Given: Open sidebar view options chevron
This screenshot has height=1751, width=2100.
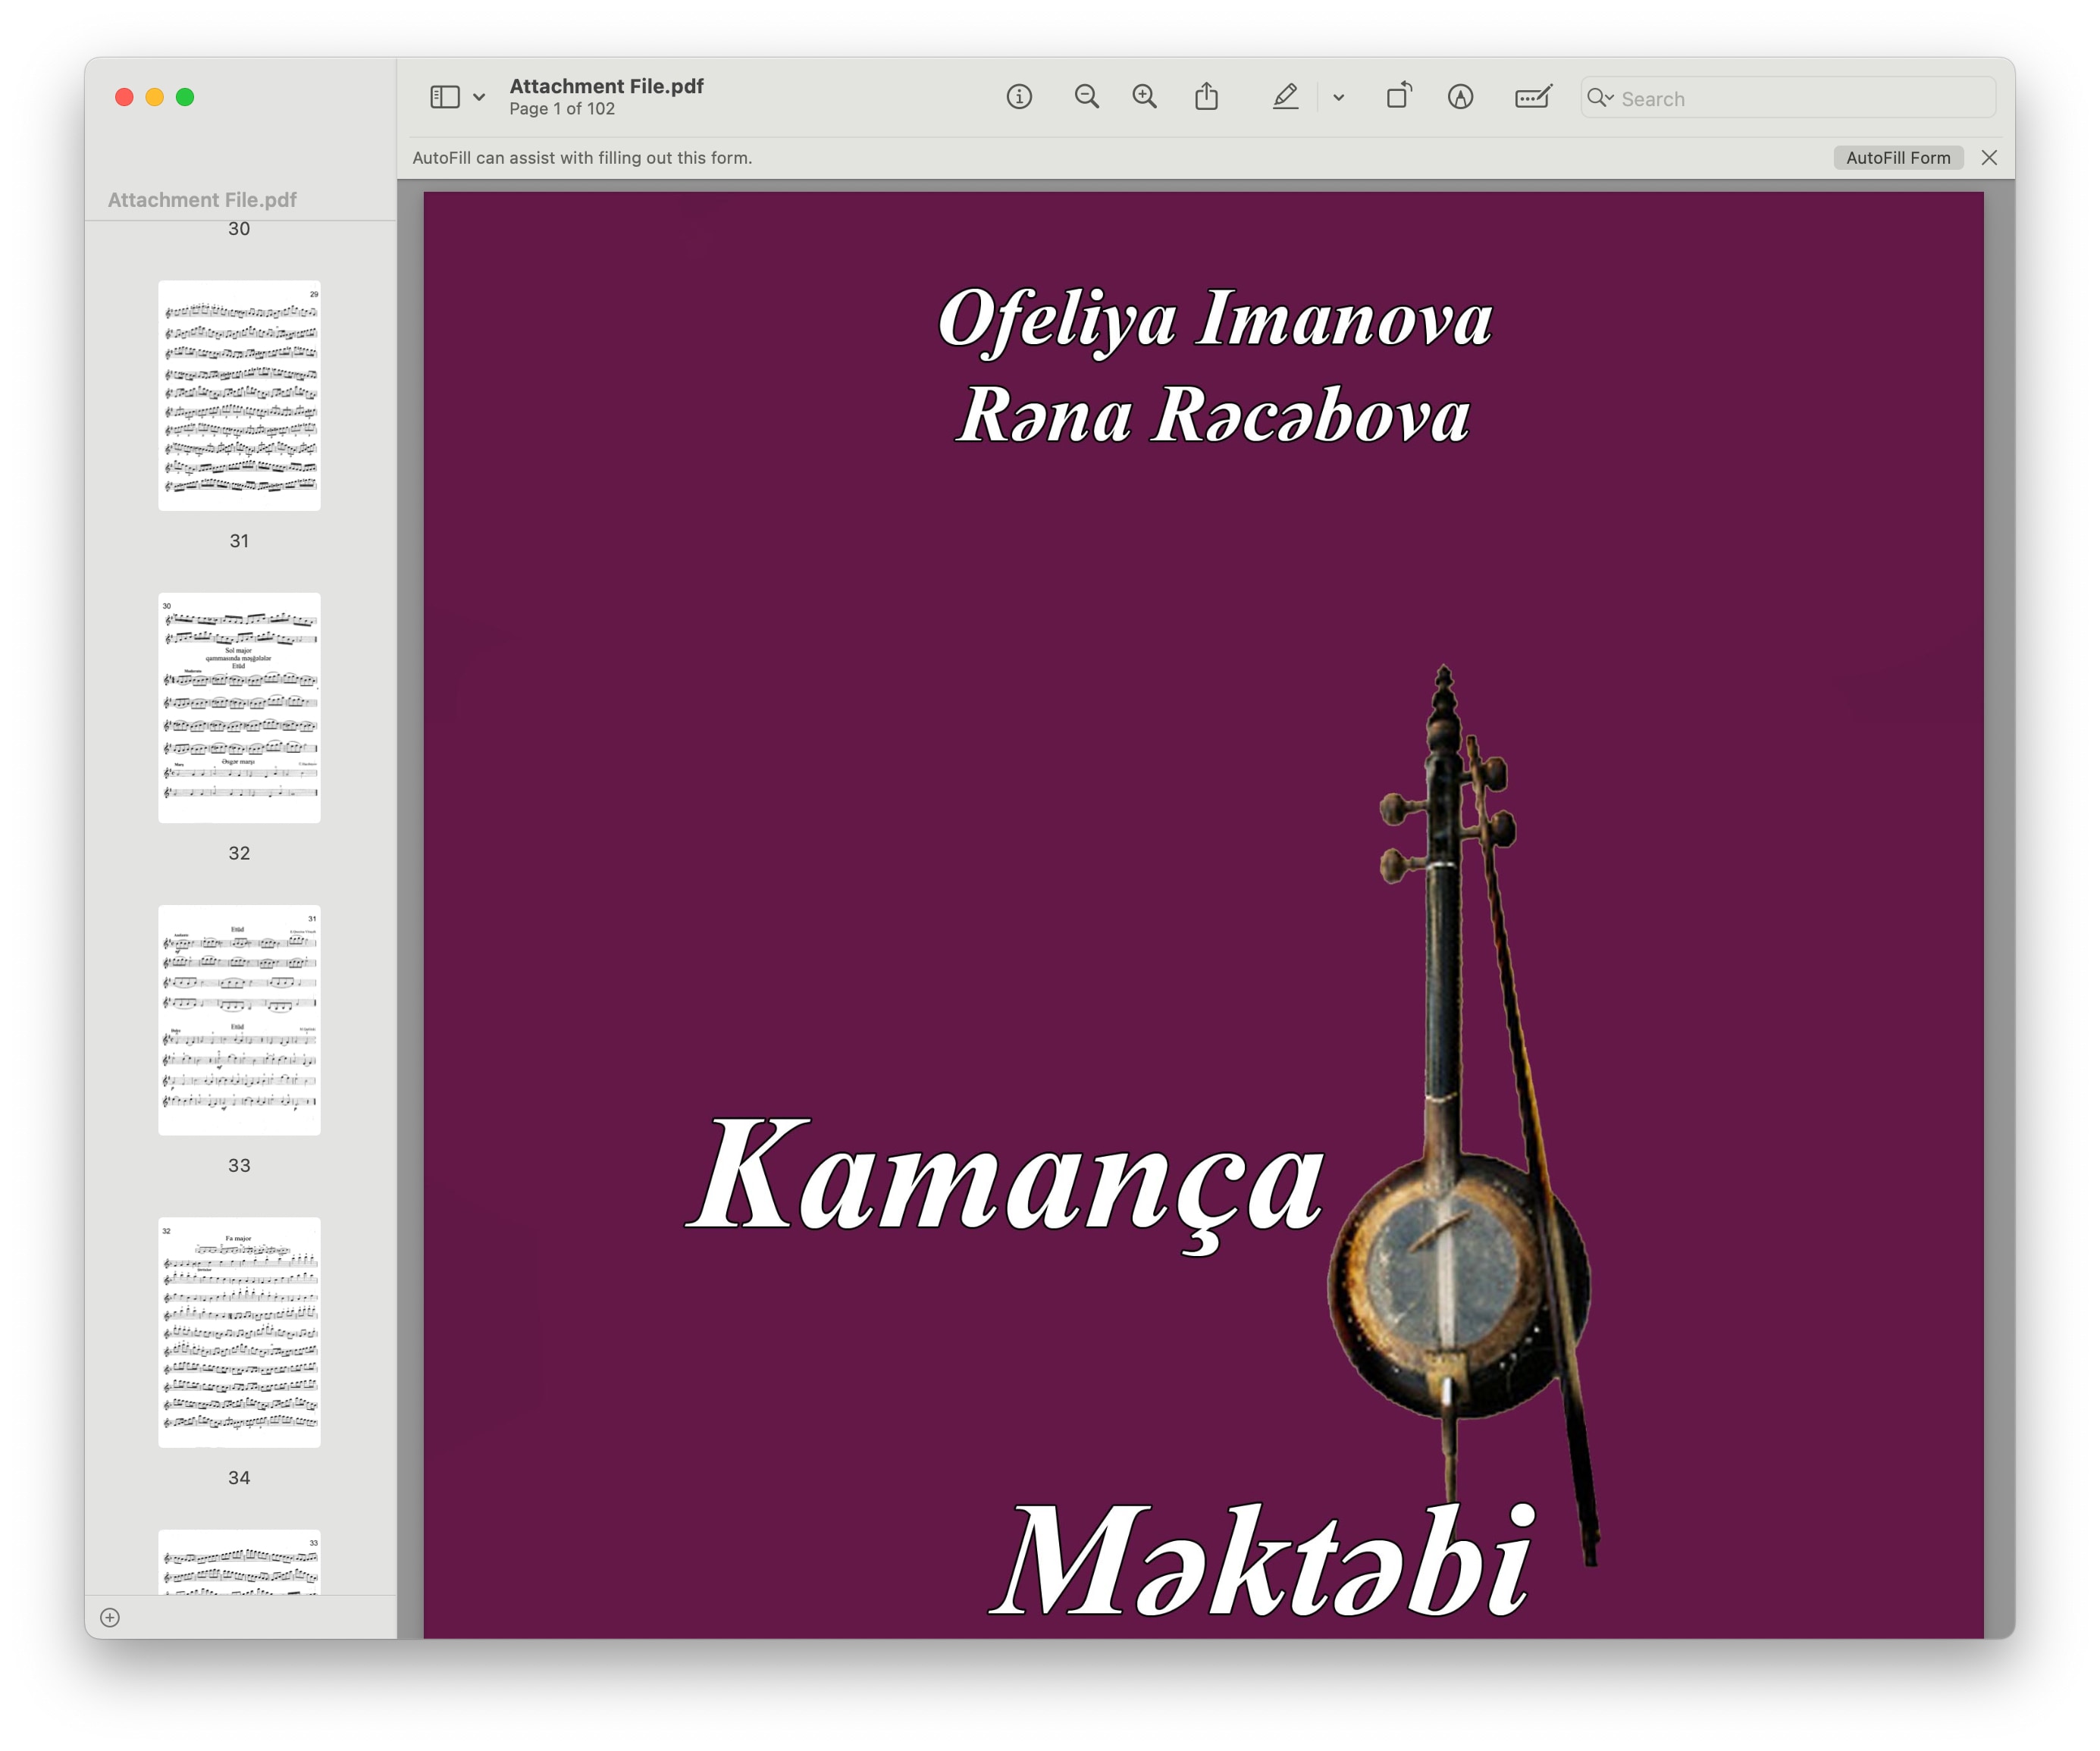Looking at the screenshot, I should click(479, 98).
